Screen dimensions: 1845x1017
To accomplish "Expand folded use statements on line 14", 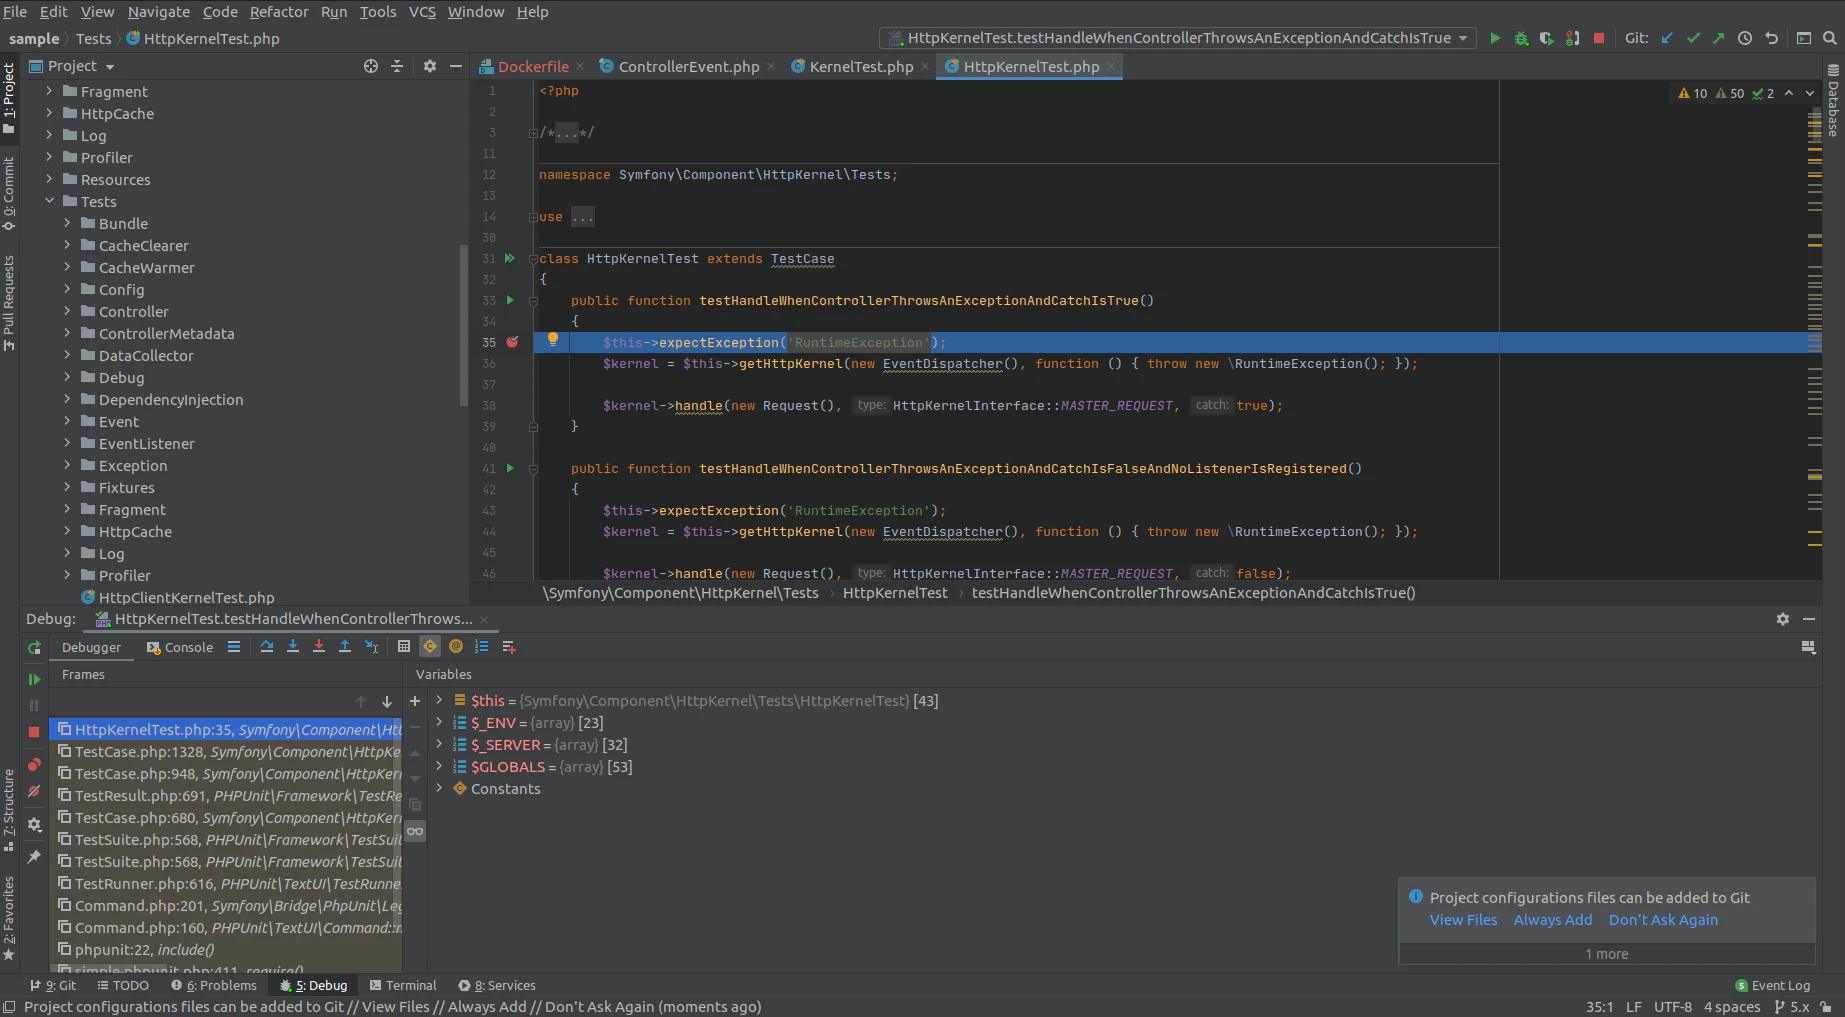I will tap(533, 217).
